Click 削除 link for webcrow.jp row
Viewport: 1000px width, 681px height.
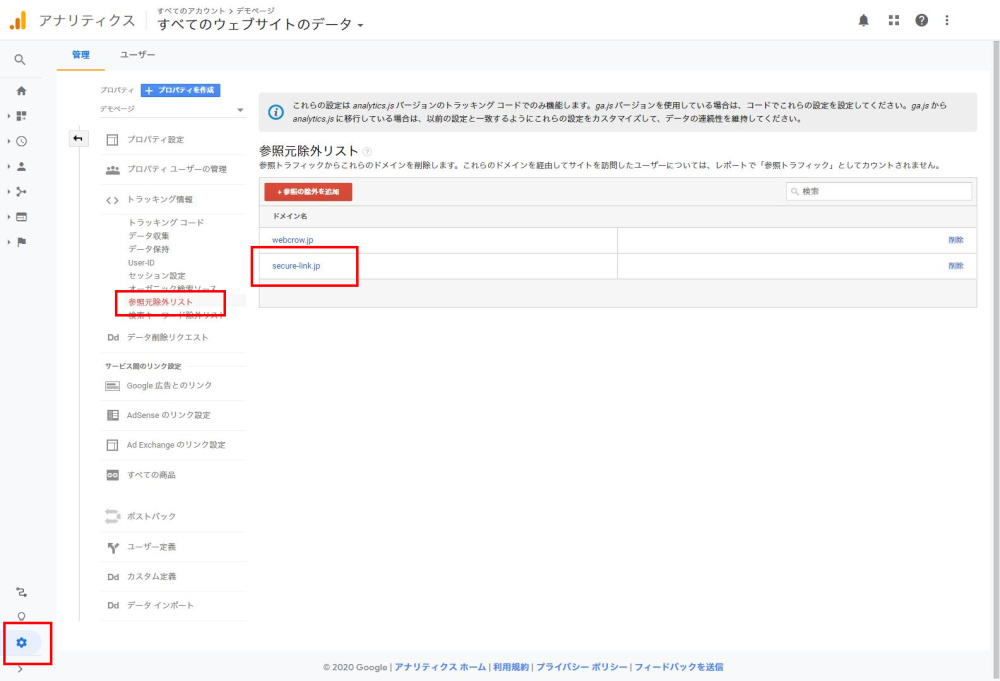[955, 240]
